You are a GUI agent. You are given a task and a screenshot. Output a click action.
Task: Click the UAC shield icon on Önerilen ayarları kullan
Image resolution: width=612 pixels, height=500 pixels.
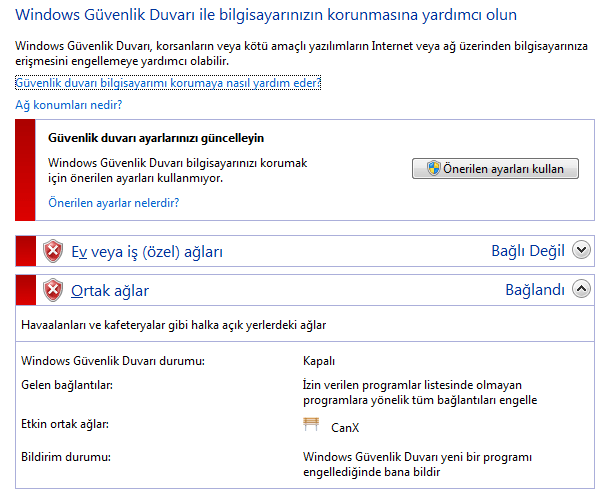434,169
